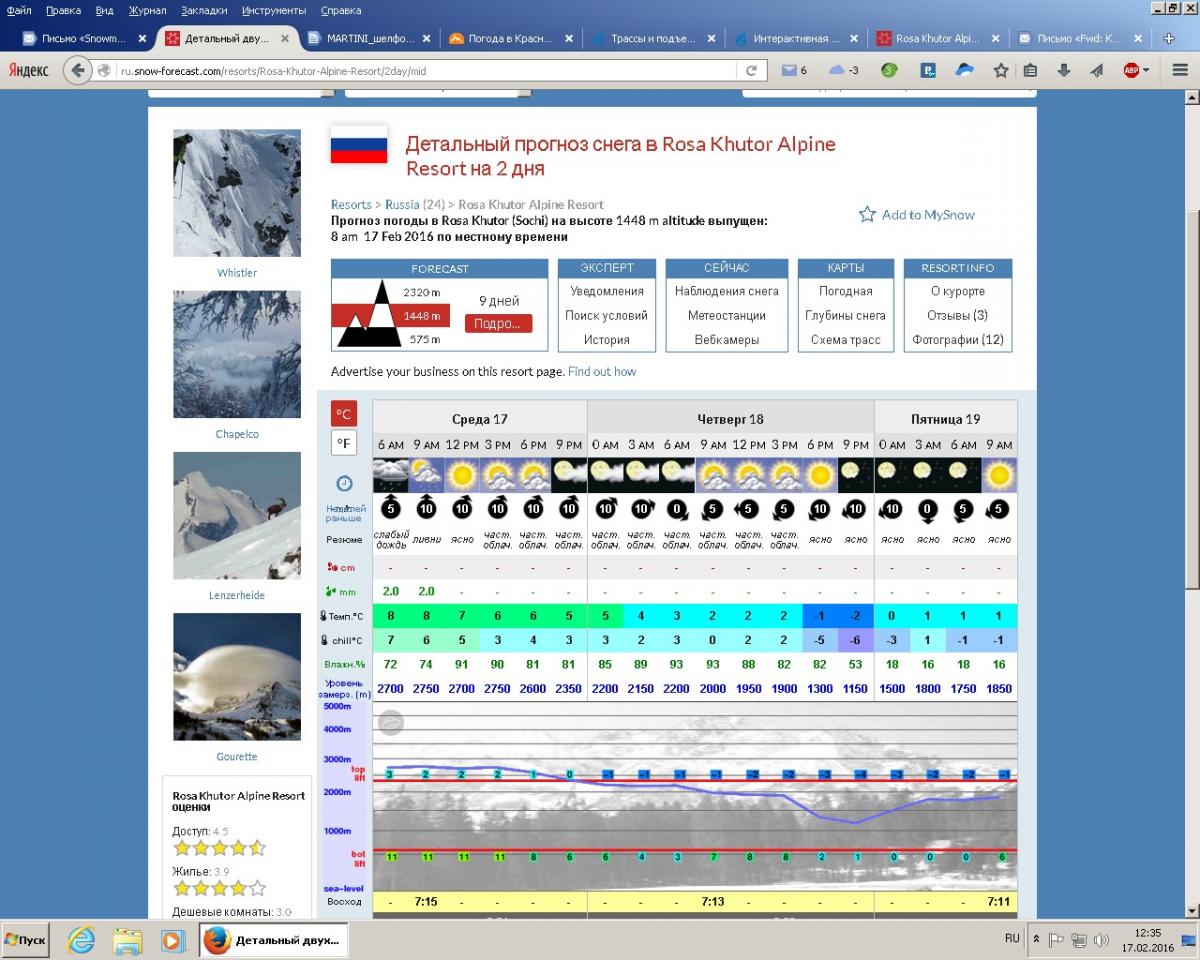Select the 1448 m elevation forecast
The image size is (1200, 960).
[x=421, y=316]
